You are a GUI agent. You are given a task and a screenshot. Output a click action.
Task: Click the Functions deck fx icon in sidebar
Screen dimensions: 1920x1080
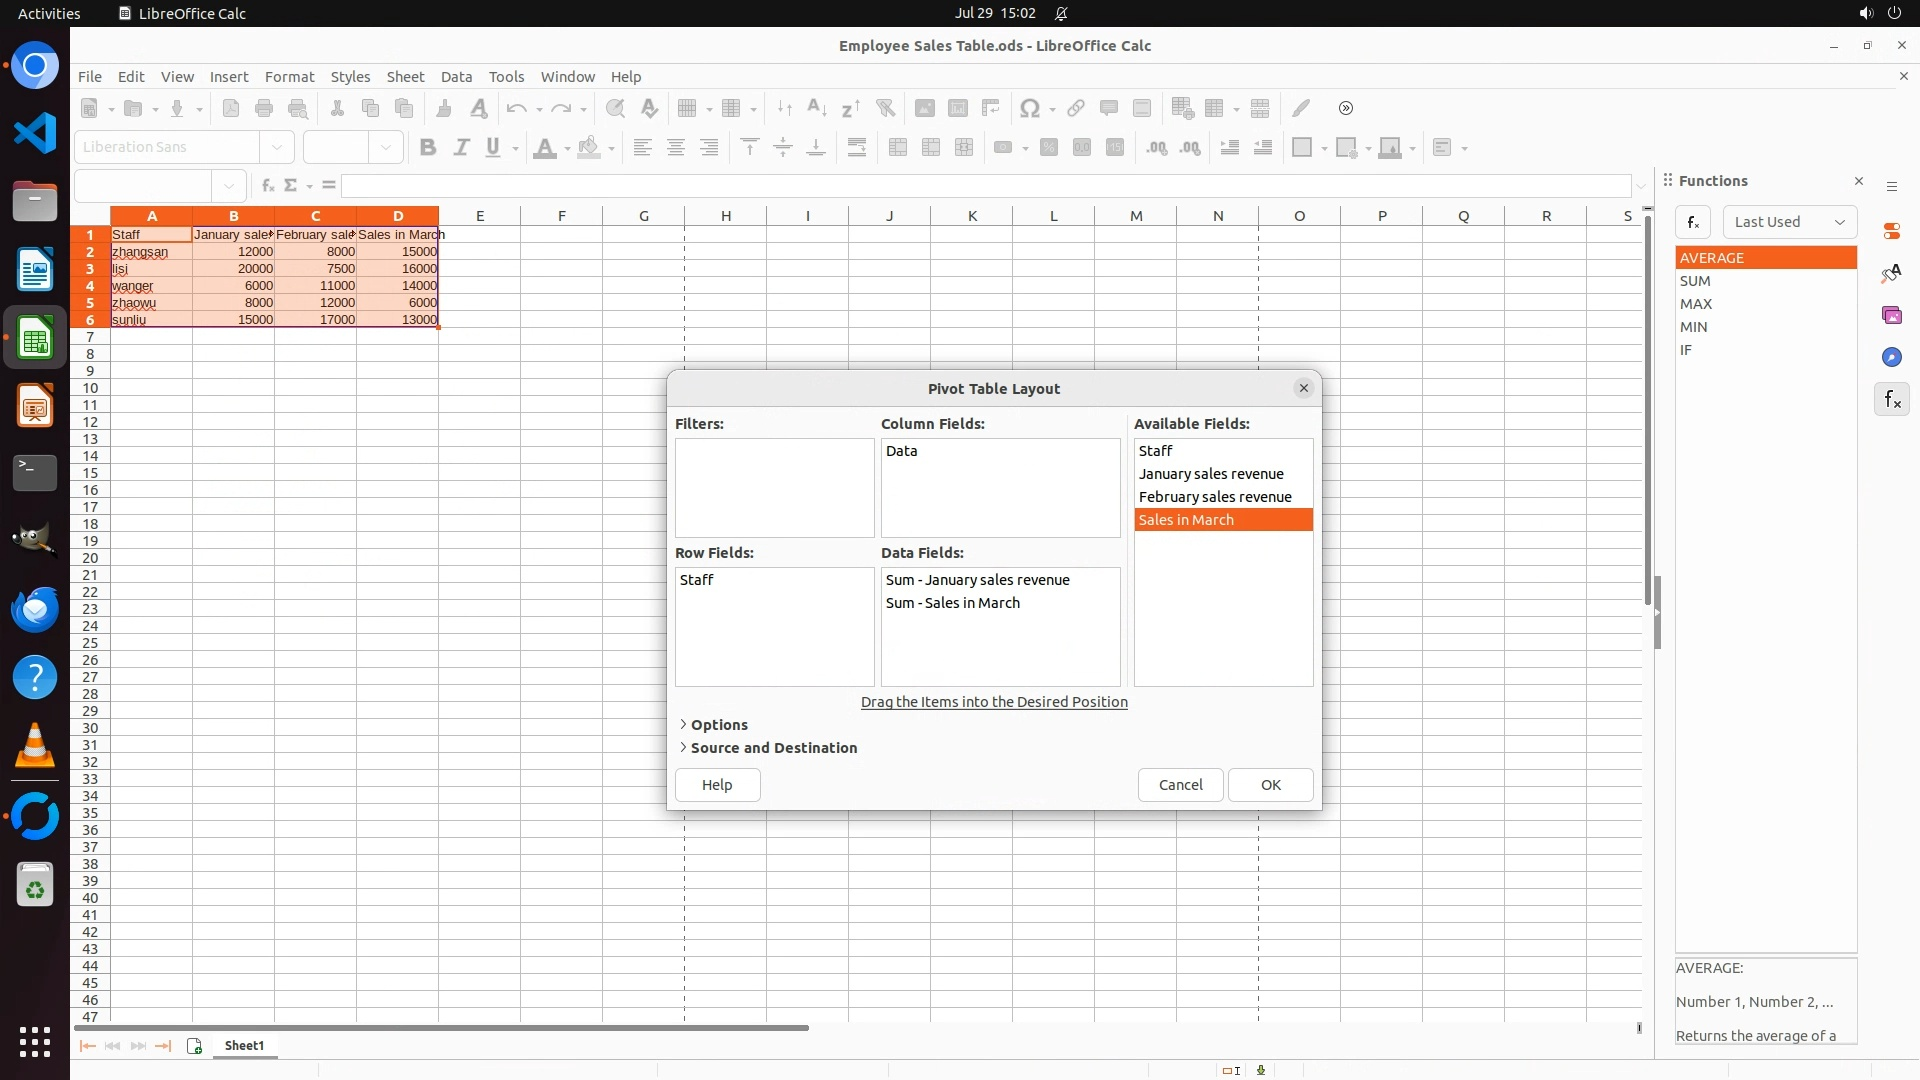1891,400
